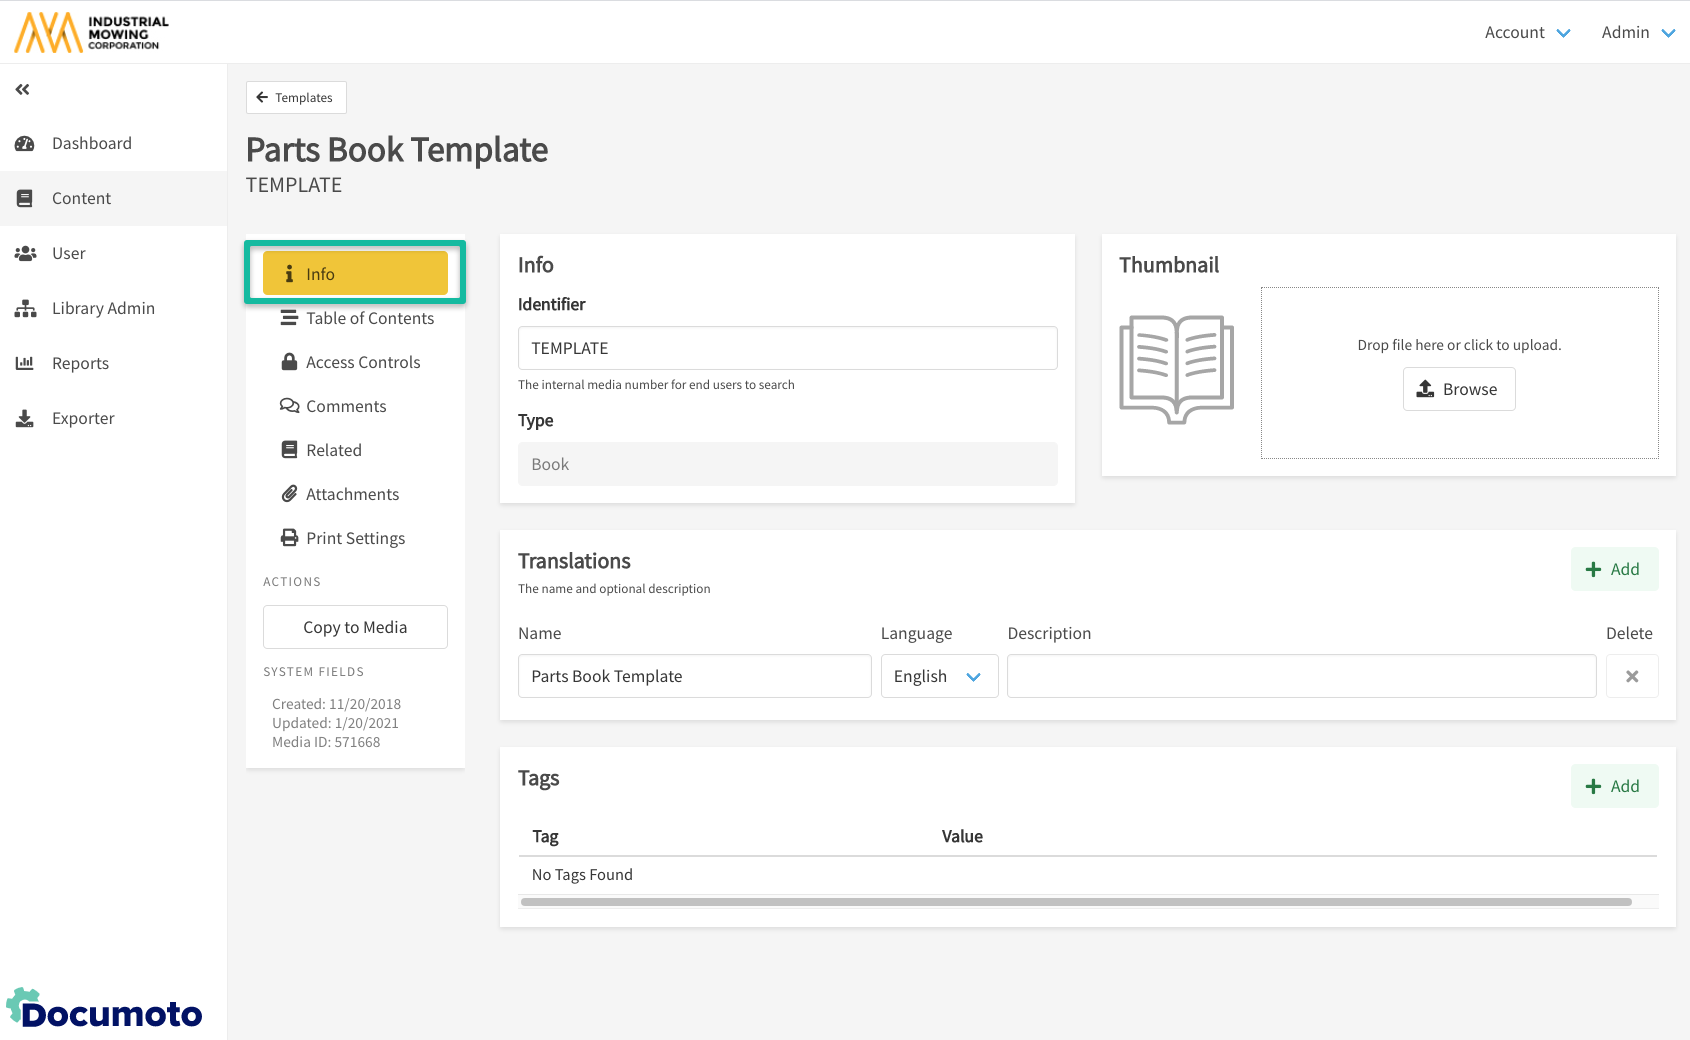Viewport: 1690px width, 1040px height.
Task: Click the Identifier input field
Action: [x=787, y=349]
